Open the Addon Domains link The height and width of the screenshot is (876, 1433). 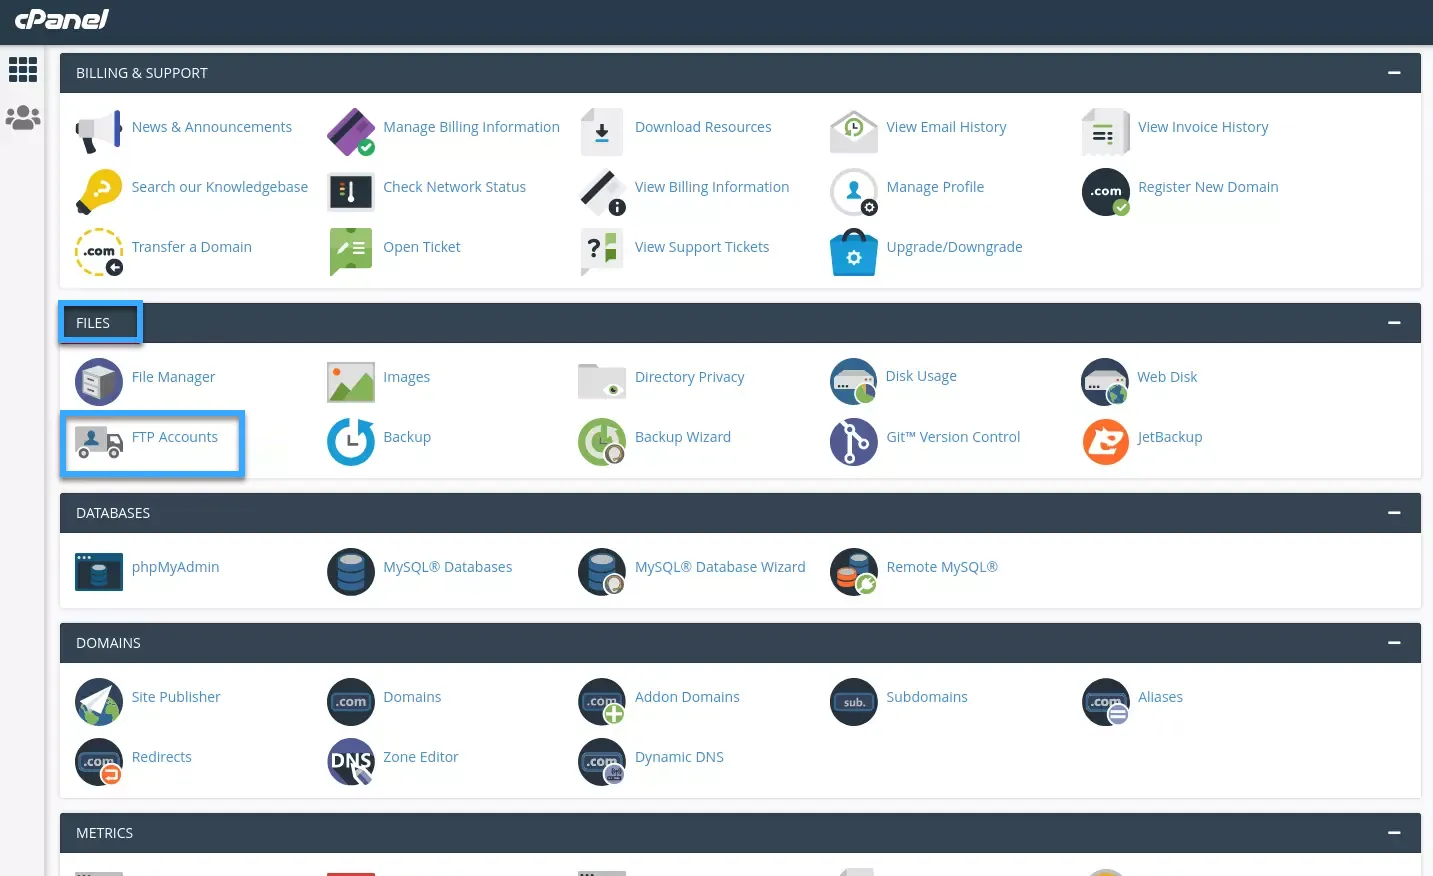687,697
